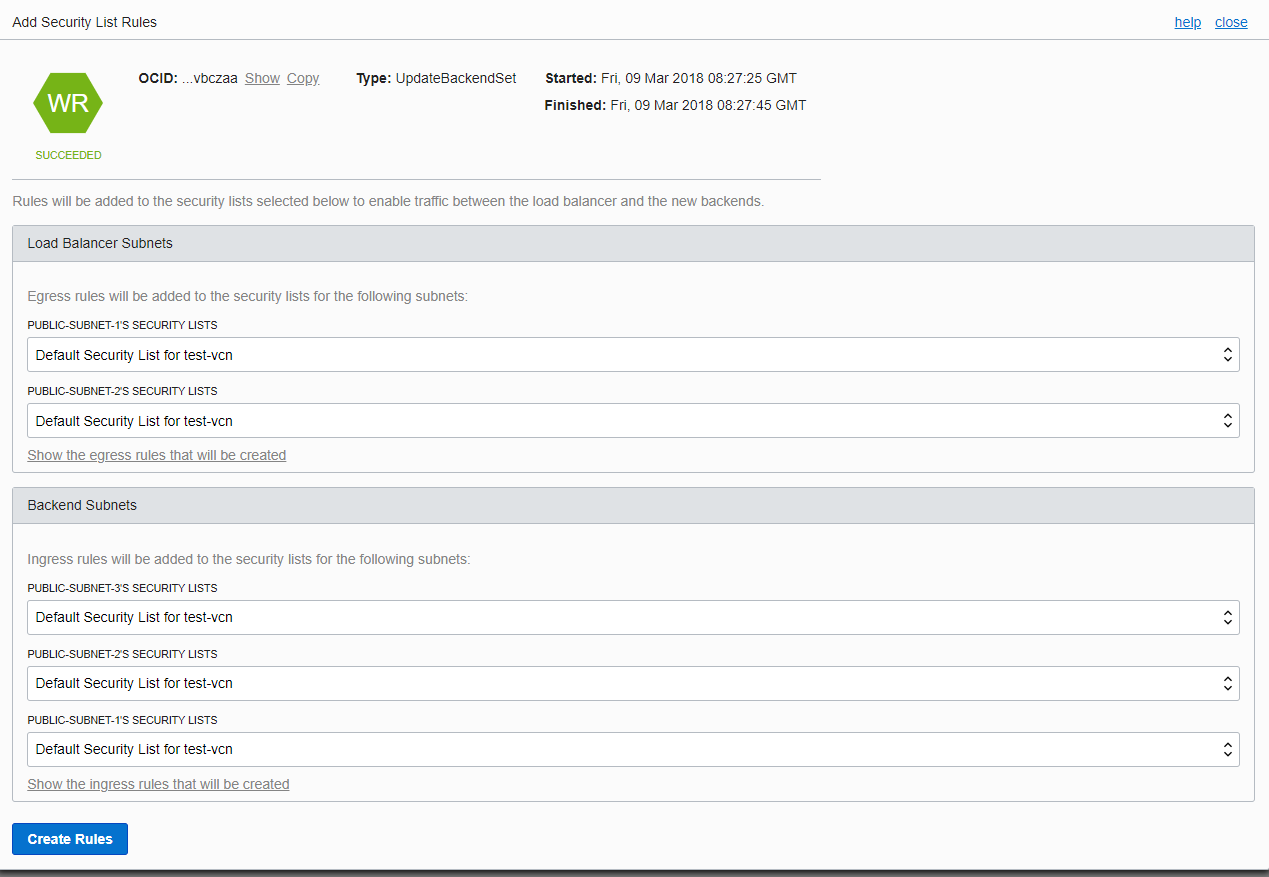
Task: Copy the OCID to clipboard
Action: point(303,78)
